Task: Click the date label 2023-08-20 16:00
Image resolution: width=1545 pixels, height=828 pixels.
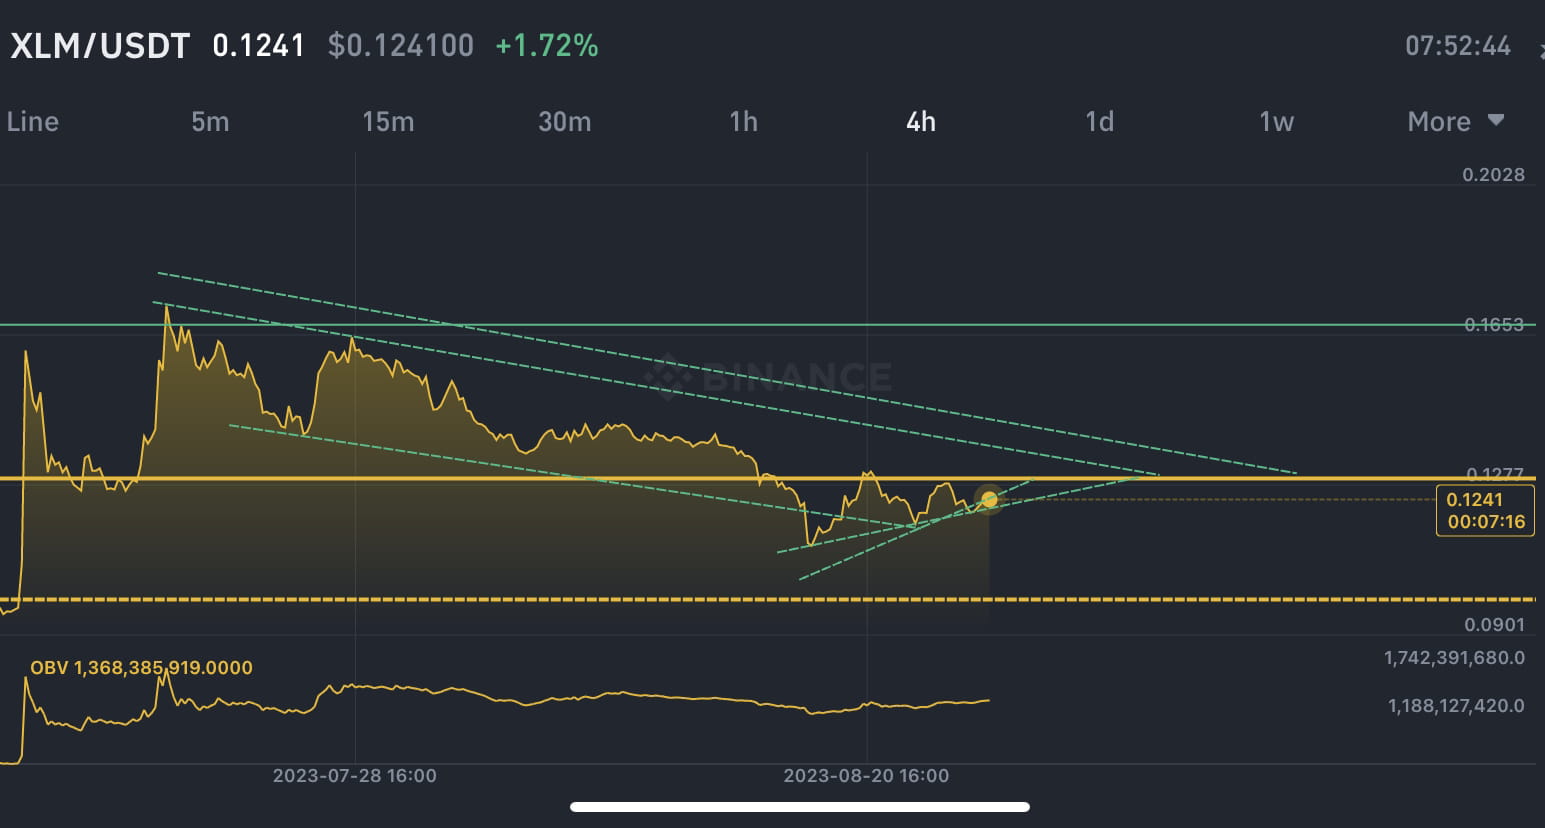Action: (x=866, y=775)
